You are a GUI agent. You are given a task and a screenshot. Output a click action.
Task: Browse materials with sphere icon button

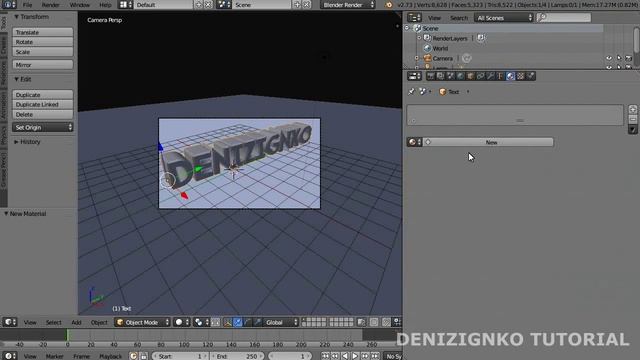pos(414,142)
